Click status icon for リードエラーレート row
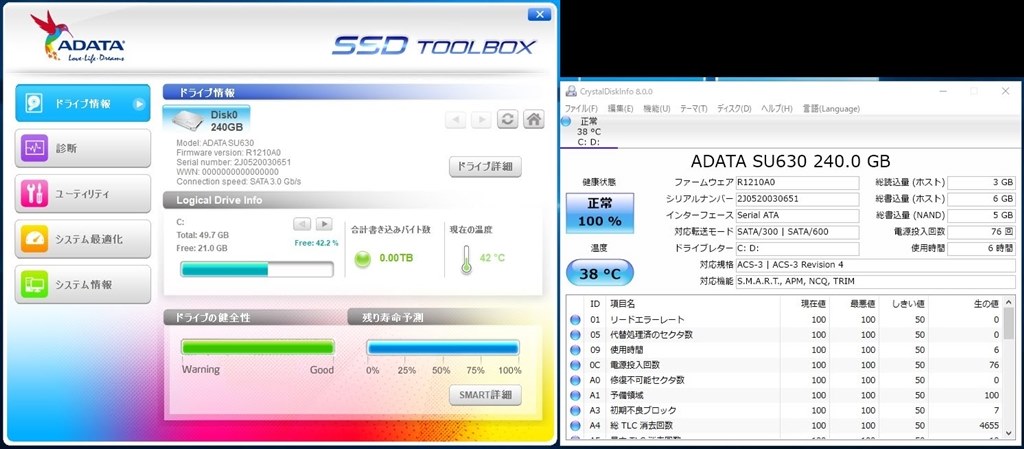The image size is (1024, 449). [x=575, y=320]
